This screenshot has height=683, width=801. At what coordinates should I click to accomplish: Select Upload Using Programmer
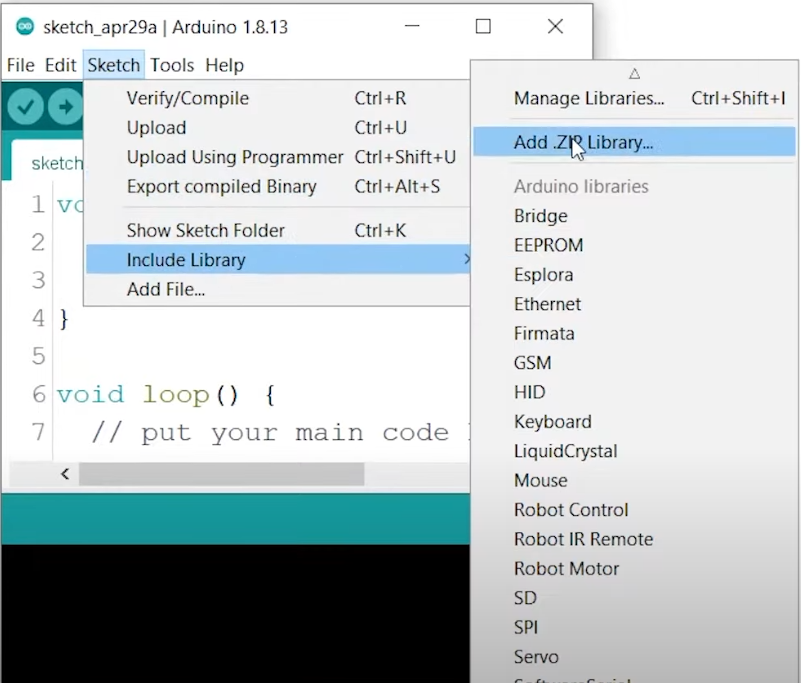(x=277, y=157)
